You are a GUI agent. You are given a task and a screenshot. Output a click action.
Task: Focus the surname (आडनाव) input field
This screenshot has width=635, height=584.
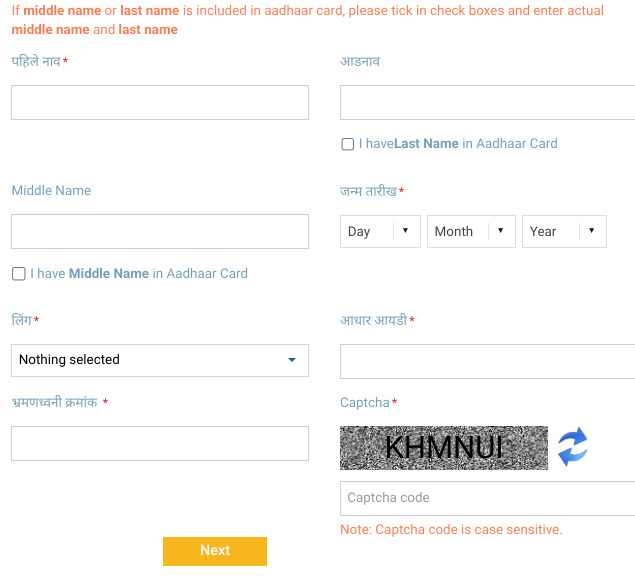pos(488,102)
